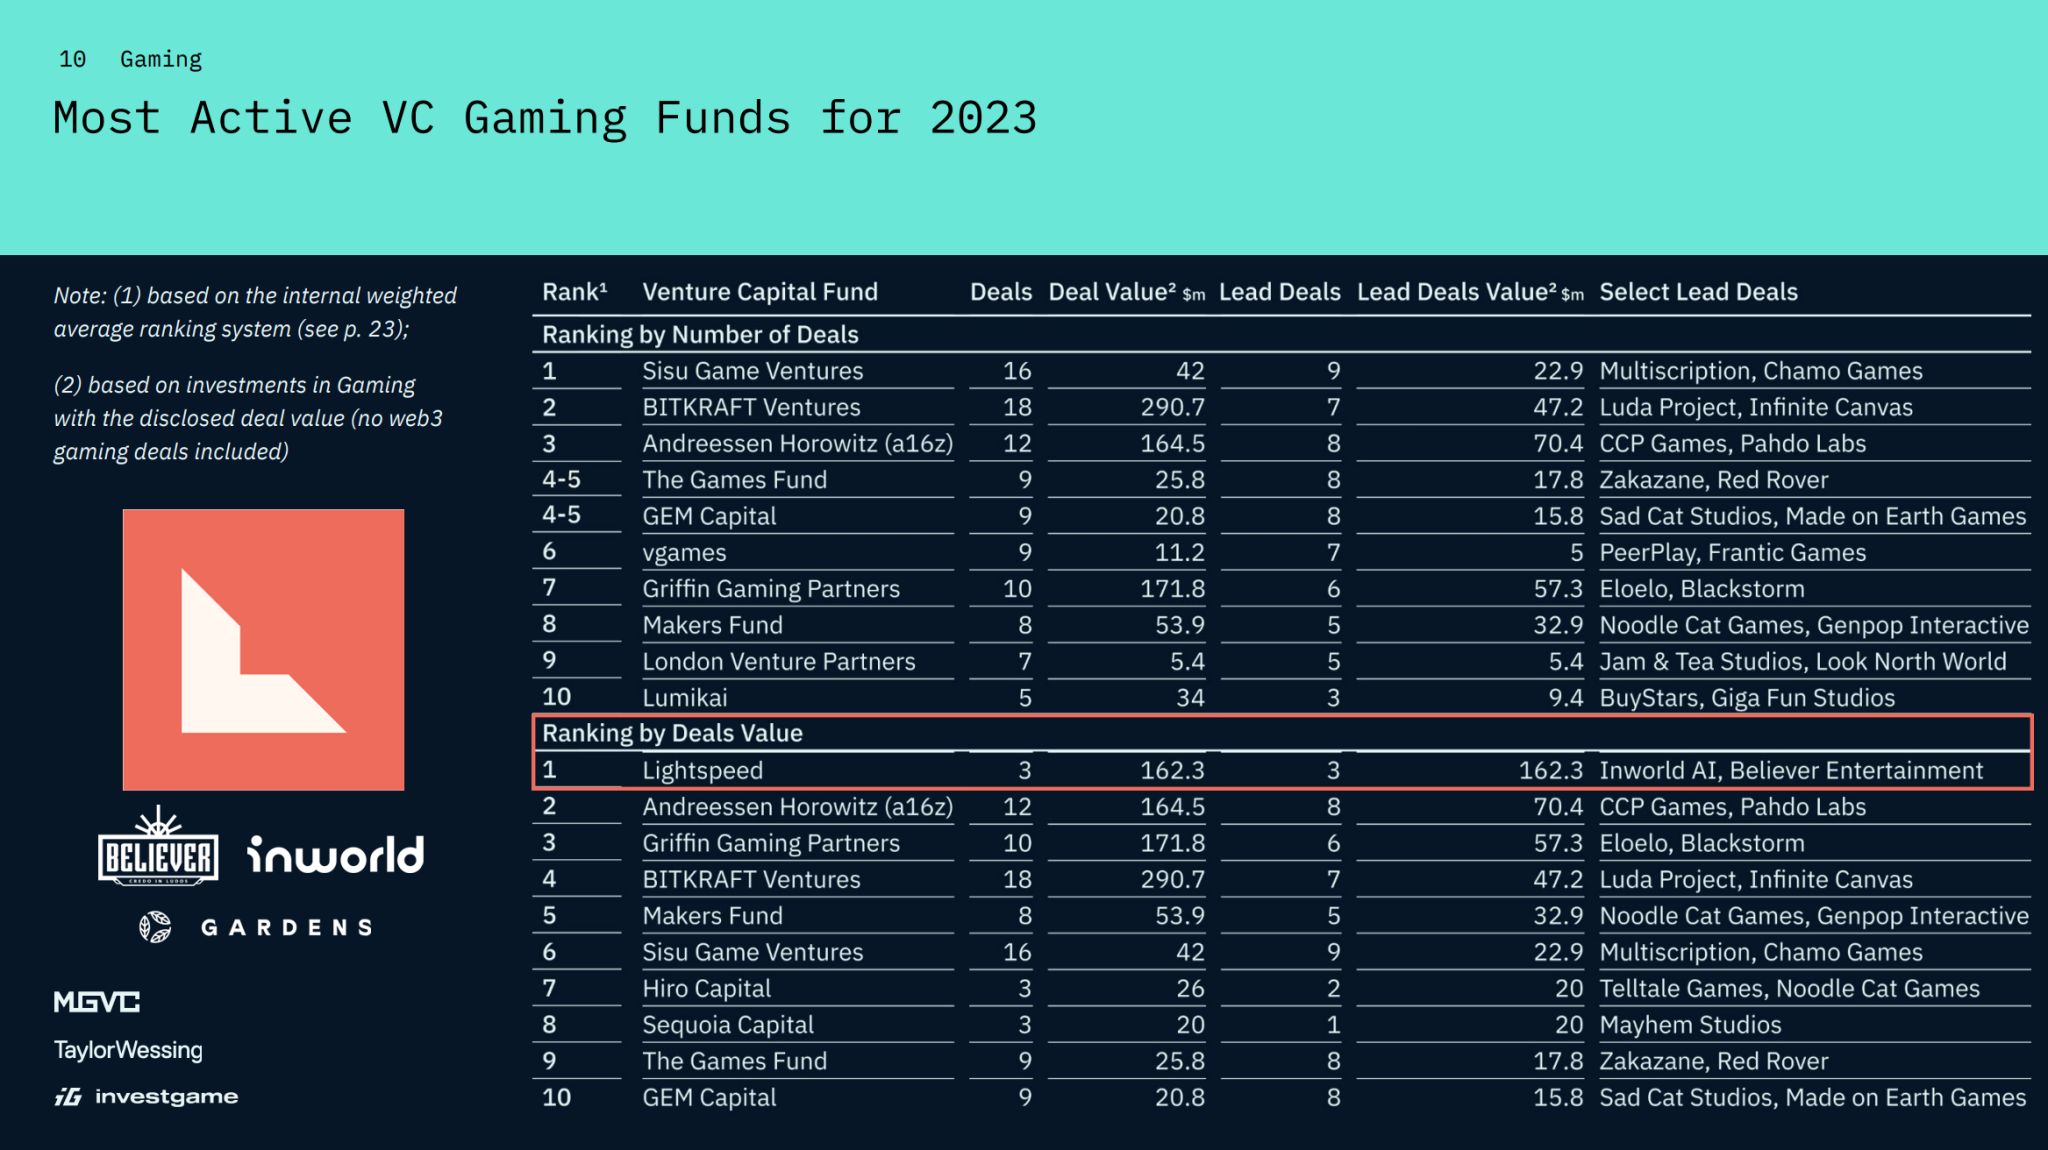Image resolution: width=2048 pixels, height=1150 pixels.
Task: Click lead deals value 9.4 in Lumikai row
Action: 1566,698
